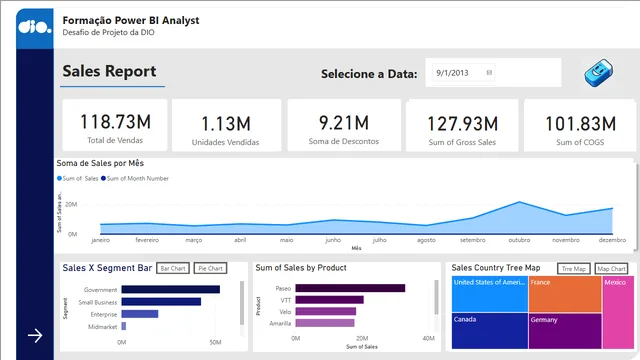Open the calendar picker icon in date field

[x=489, y=73]
